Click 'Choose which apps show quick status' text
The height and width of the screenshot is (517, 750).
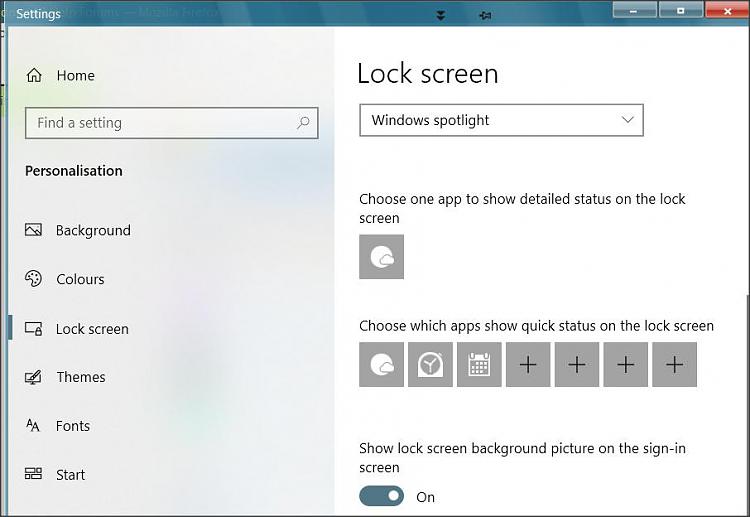pyautogui.click(x=536, y=326)
